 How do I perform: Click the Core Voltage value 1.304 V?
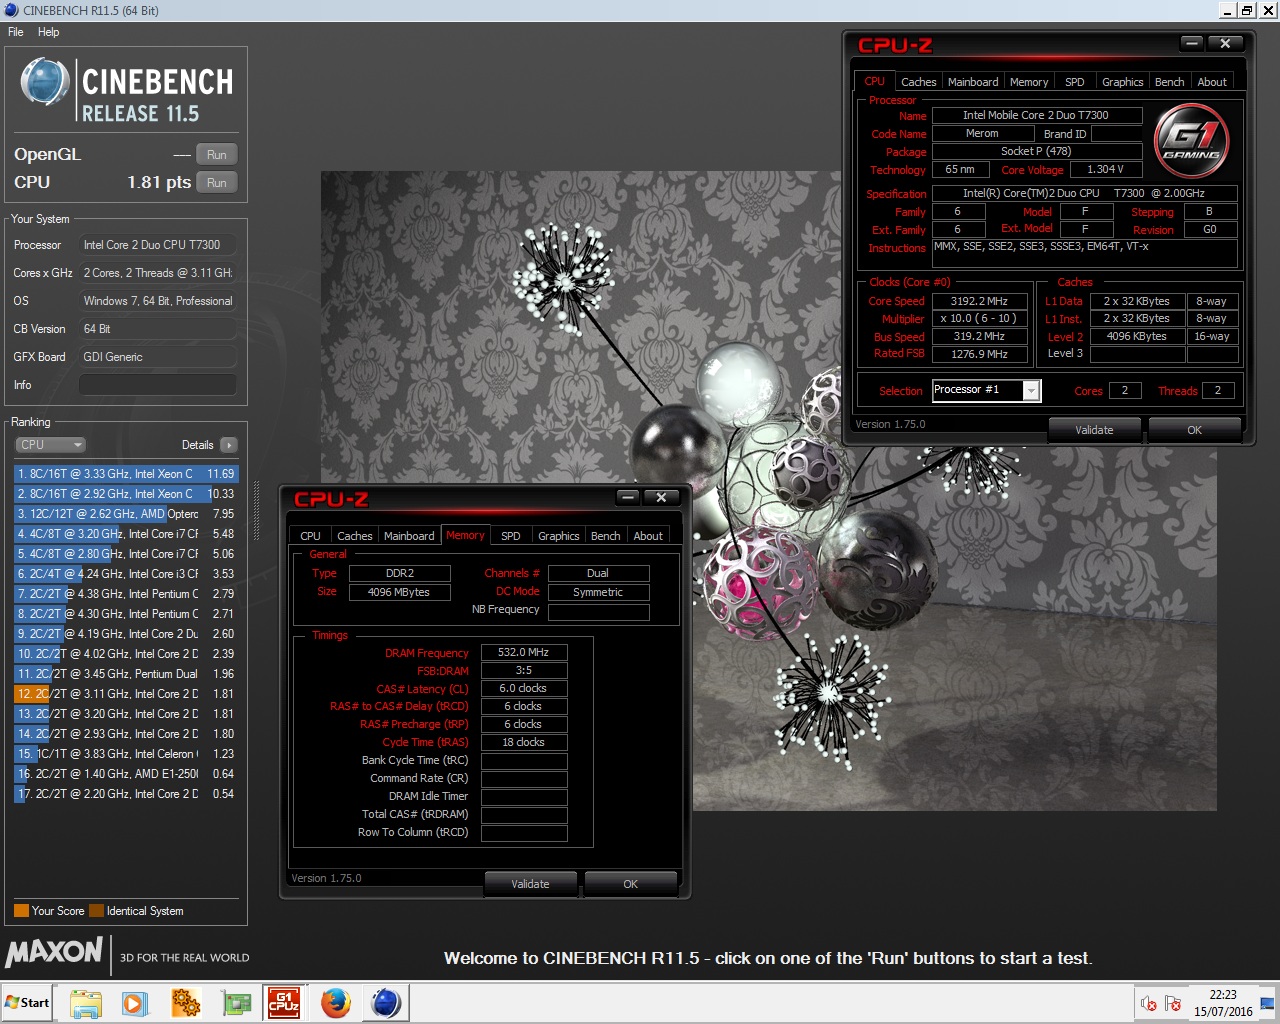1106,170
